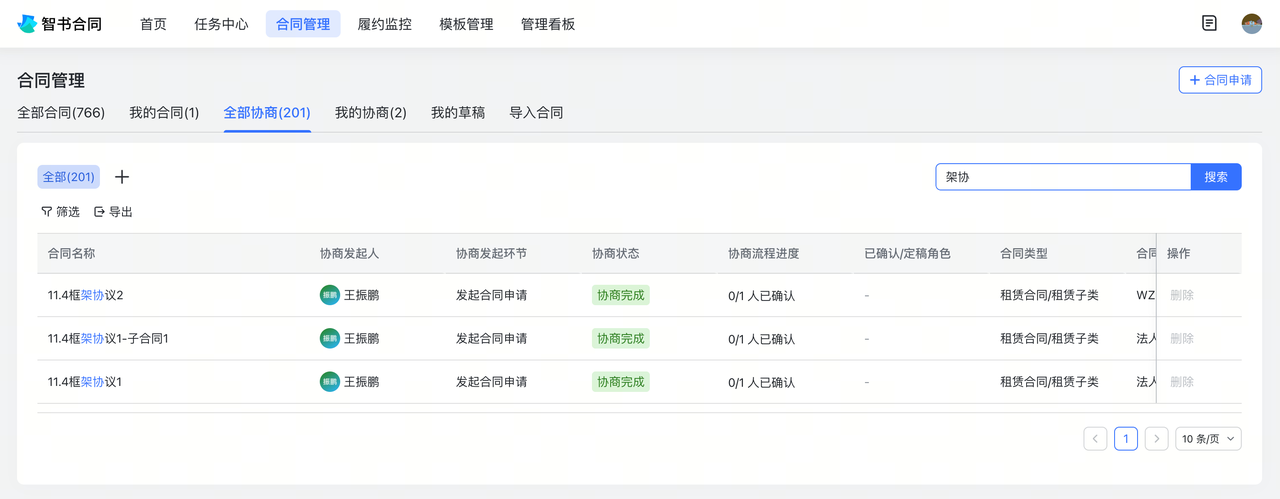Click the 合同管理 page heading

coord(51,80)
